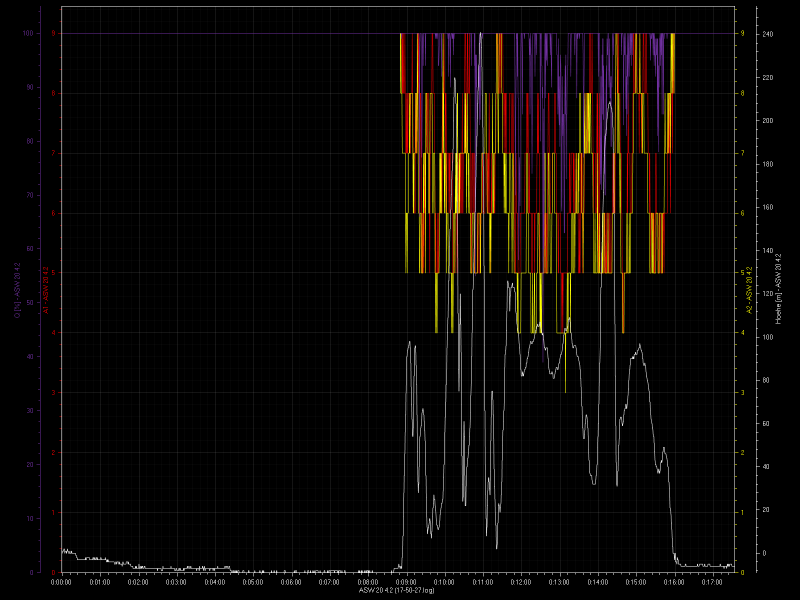Image resolution: width=800 pixels, height=600 pixels.
Task: Select the yellow 2 label on the A2 axis
Action: tap(742, 453)
